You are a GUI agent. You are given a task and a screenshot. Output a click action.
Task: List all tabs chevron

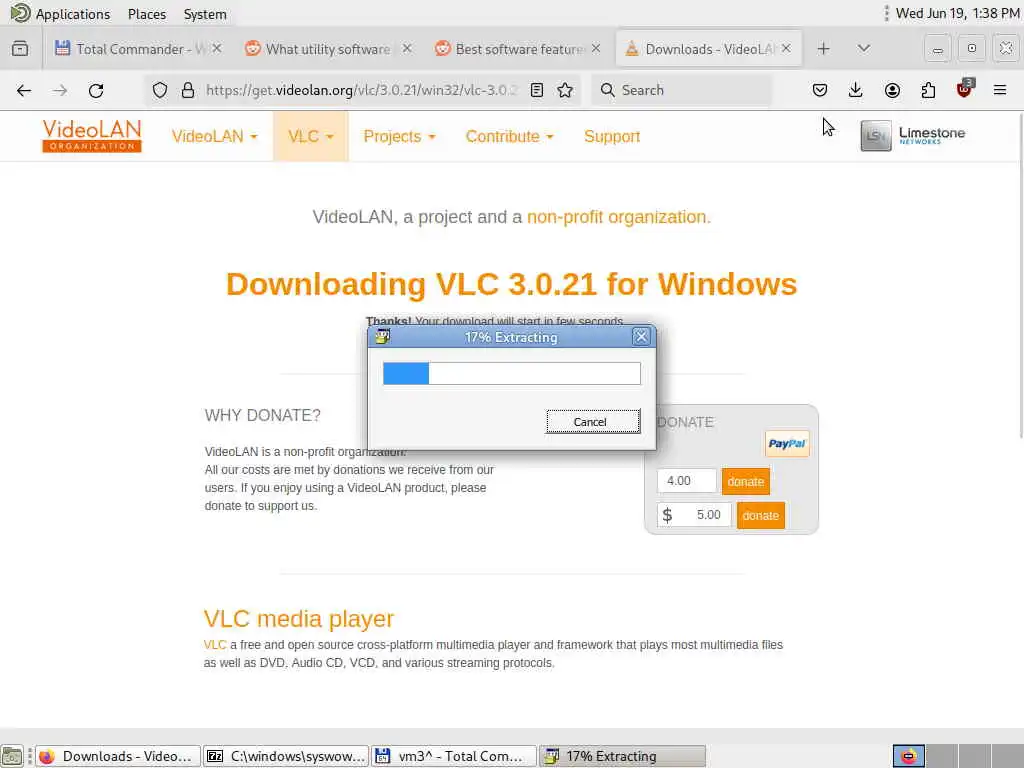863,48
